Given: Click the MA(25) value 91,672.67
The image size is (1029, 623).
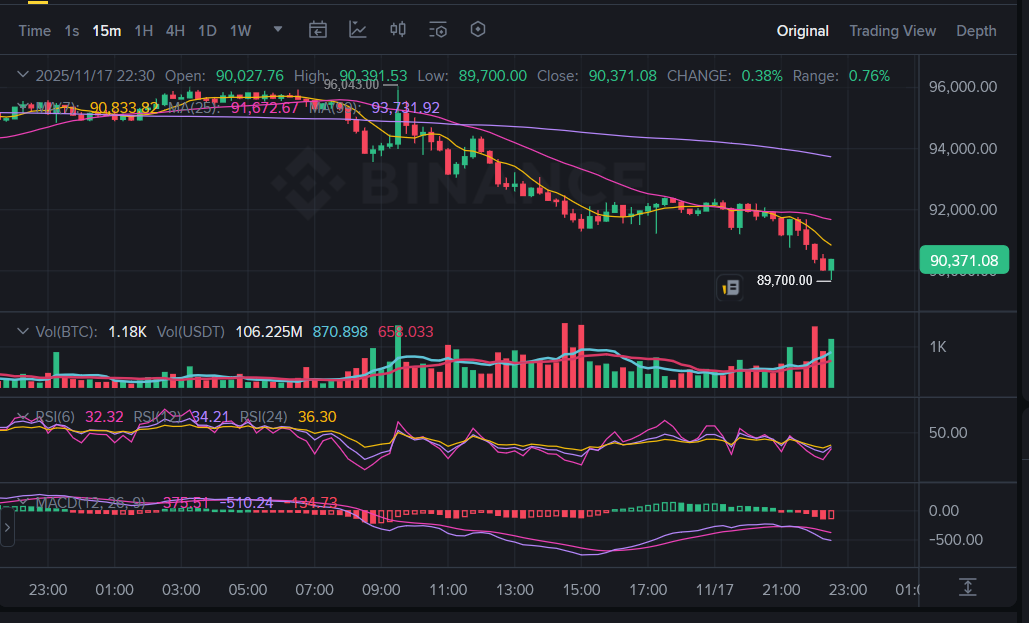Looking at the screenshot, I should (265, 108).
